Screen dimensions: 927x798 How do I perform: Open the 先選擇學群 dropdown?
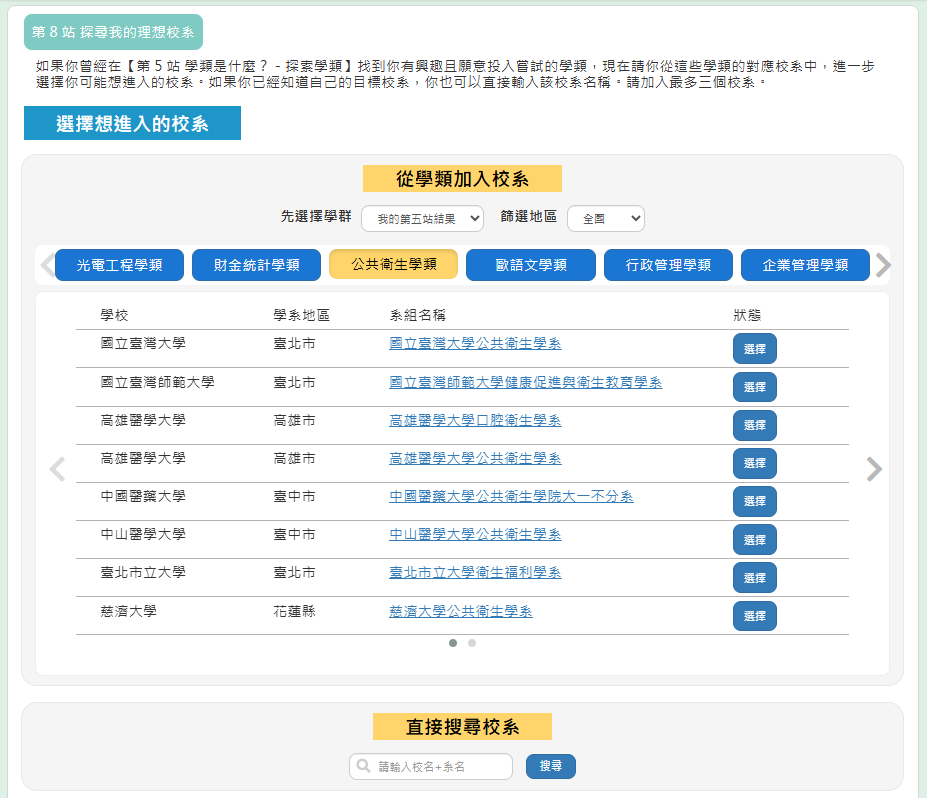422,218
